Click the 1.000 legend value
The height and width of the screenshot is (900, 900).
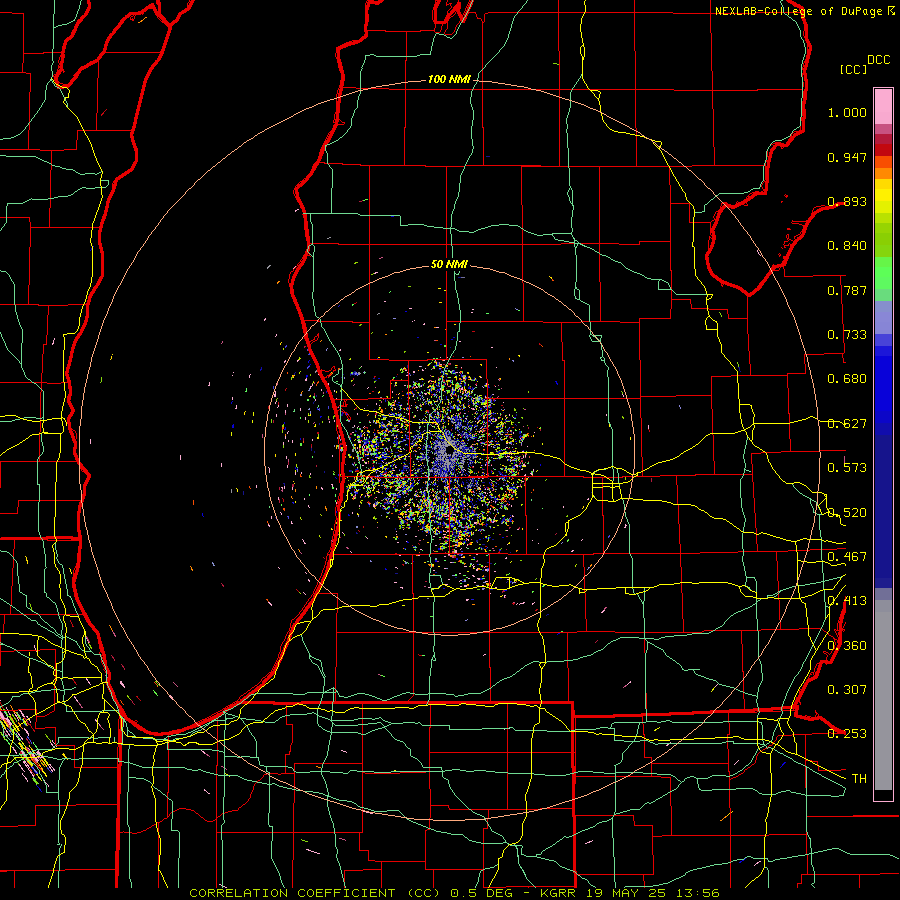847,112
